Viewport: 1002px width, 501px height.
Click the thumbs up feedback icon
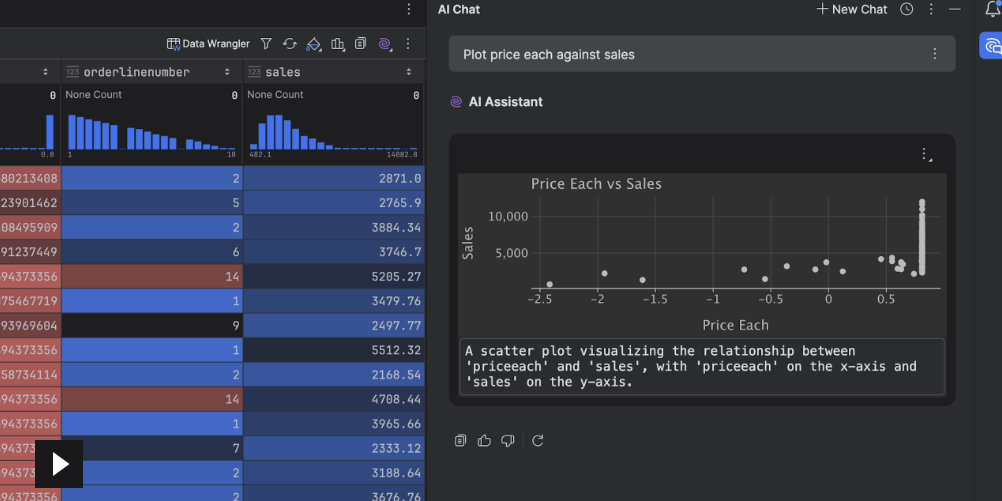tap(484, 440)
